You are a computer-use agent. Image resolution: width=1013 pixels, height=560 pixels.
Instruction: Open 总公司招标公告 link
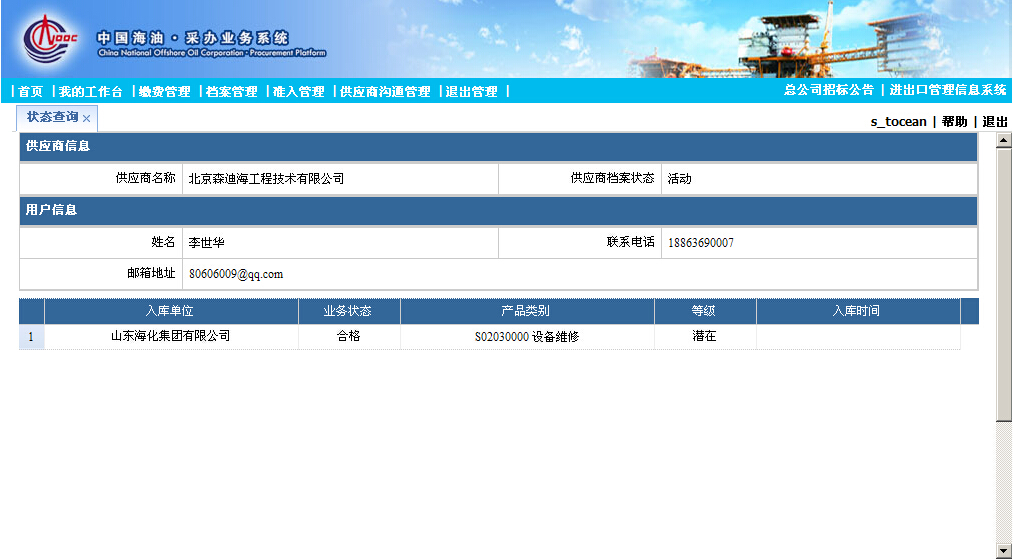[x=829, y=90]
